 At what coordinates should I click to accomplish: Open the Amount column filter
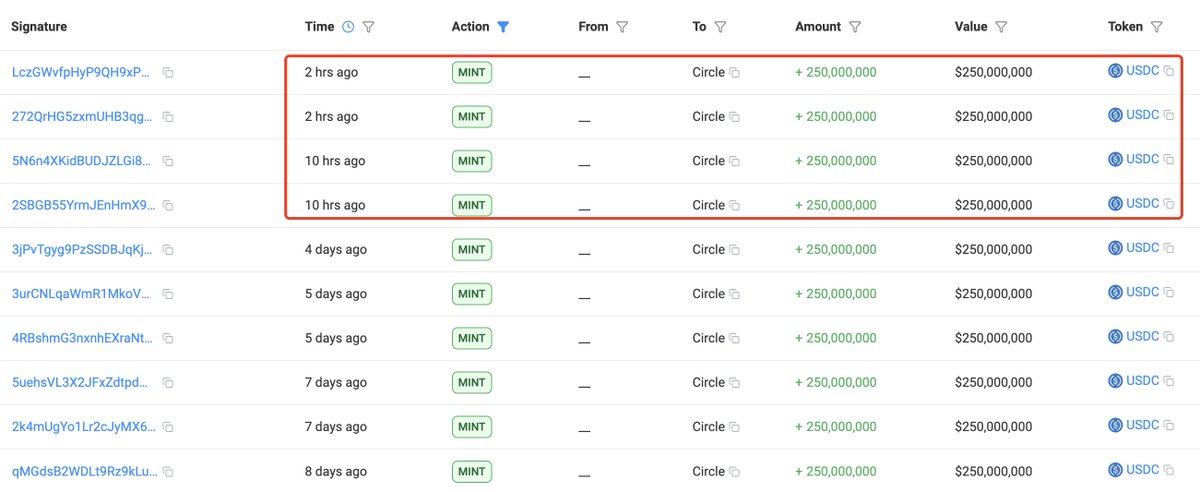pos(854,27)
